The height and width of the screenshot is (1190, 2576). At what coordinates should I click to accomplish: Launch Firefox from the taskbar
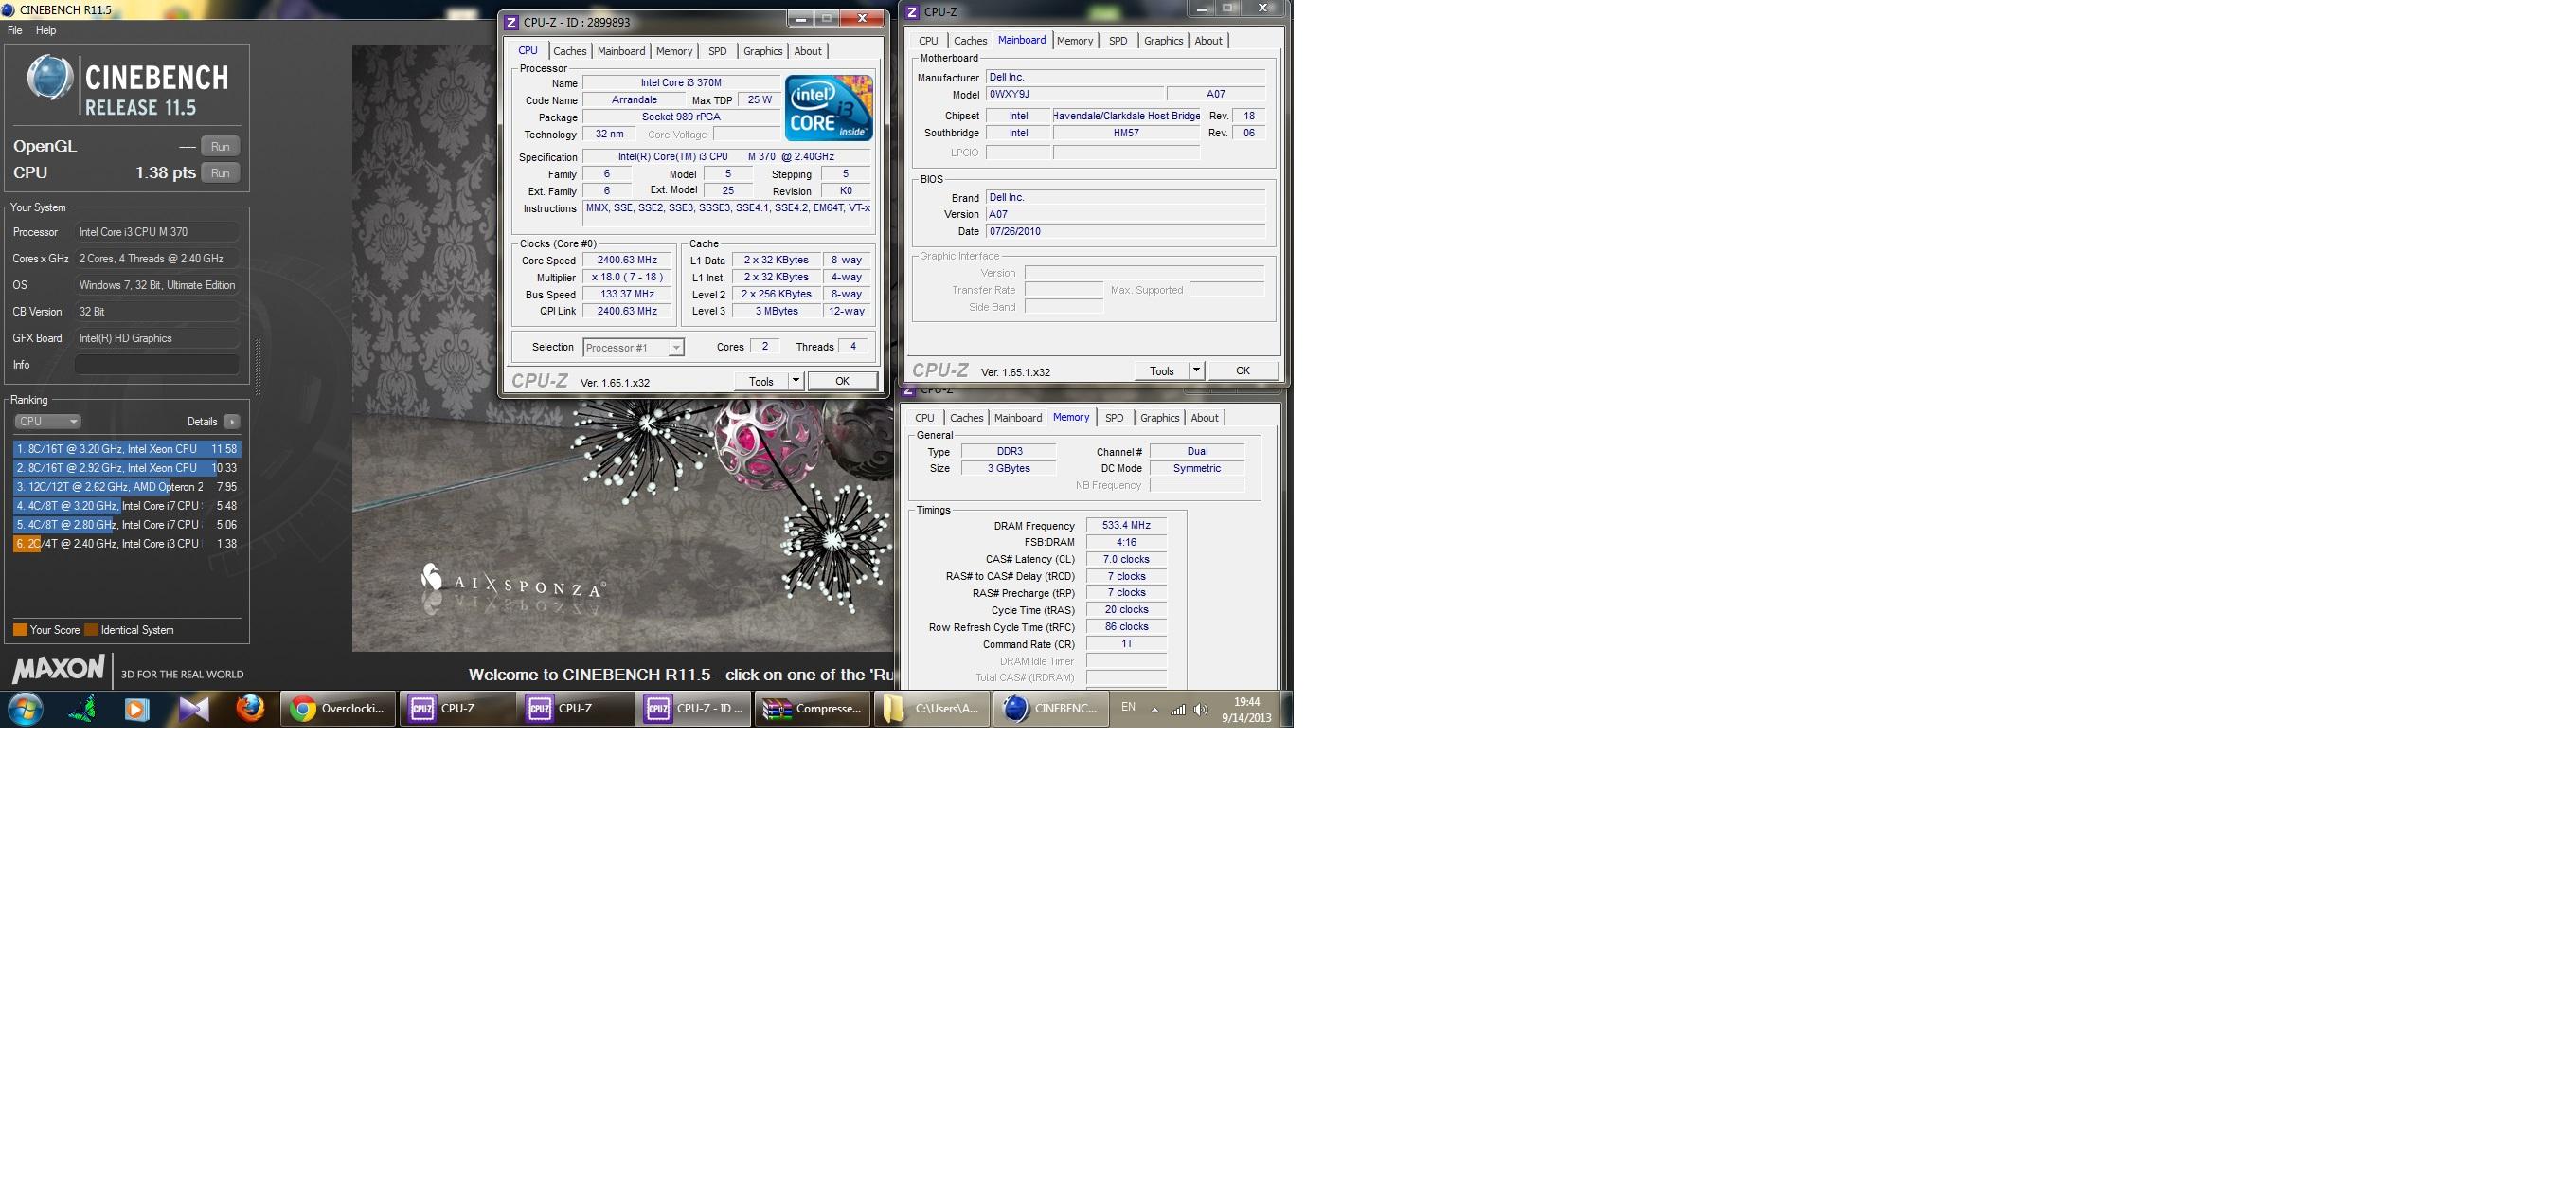[x=250, y=709]
